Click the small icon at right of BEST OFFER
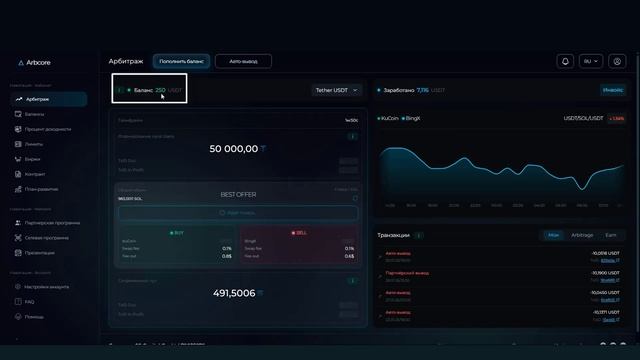 tap(355, 198)
